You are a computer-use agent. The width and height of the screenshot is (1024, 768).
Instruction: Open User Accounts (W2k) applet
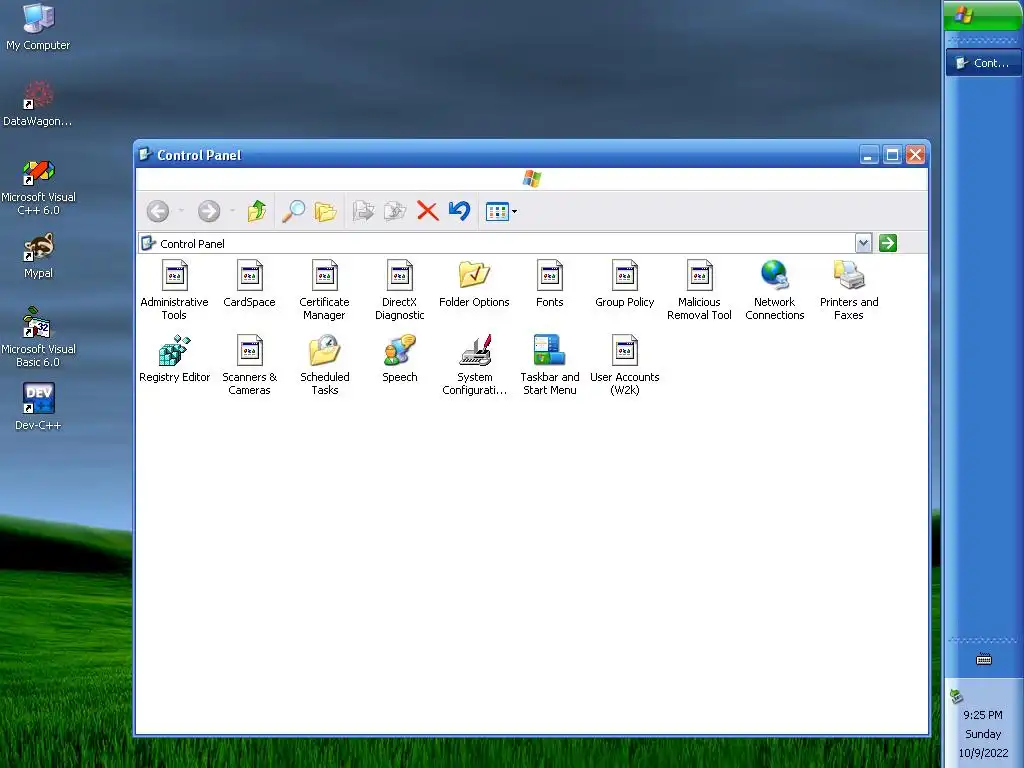coord(624,365)
